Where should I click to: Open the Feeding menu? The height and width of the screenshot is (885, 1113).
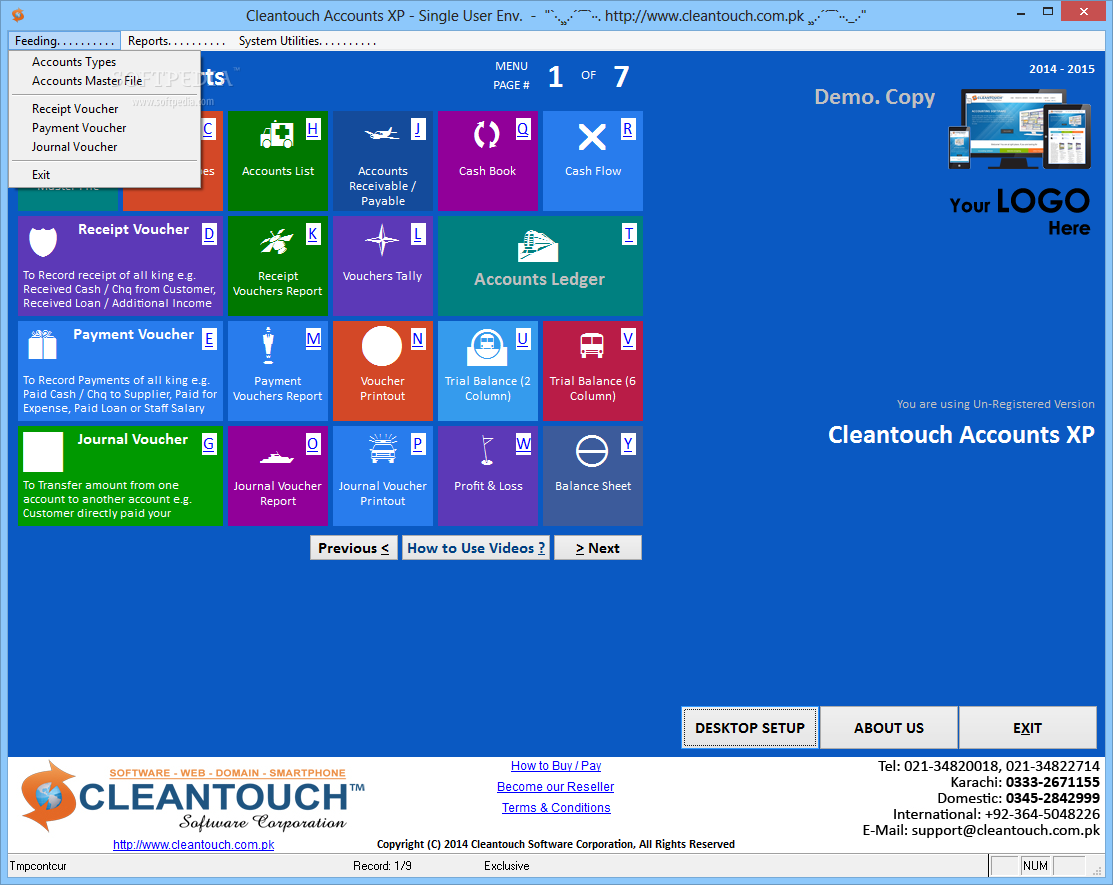[x=65, y=41]
